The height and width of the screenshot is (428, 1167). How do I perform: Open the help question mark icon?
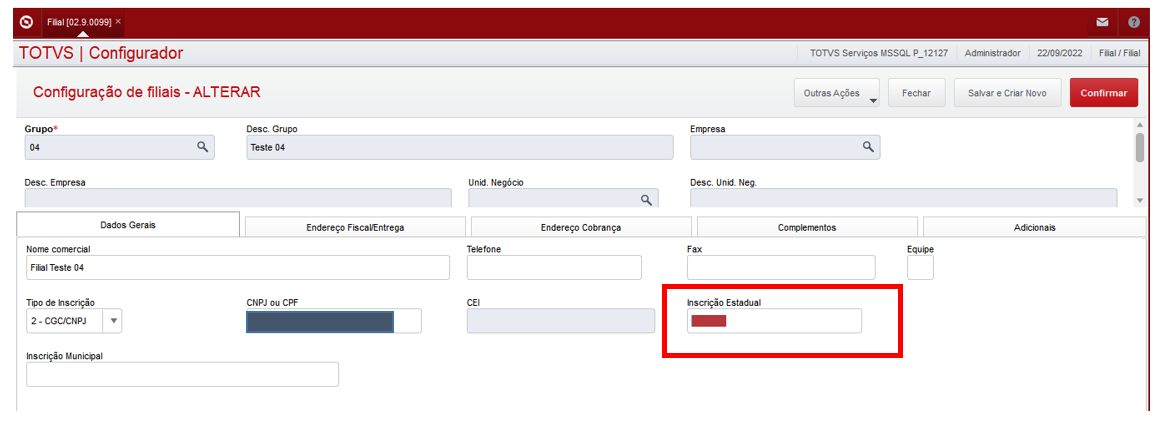[x=1134, y=22]
